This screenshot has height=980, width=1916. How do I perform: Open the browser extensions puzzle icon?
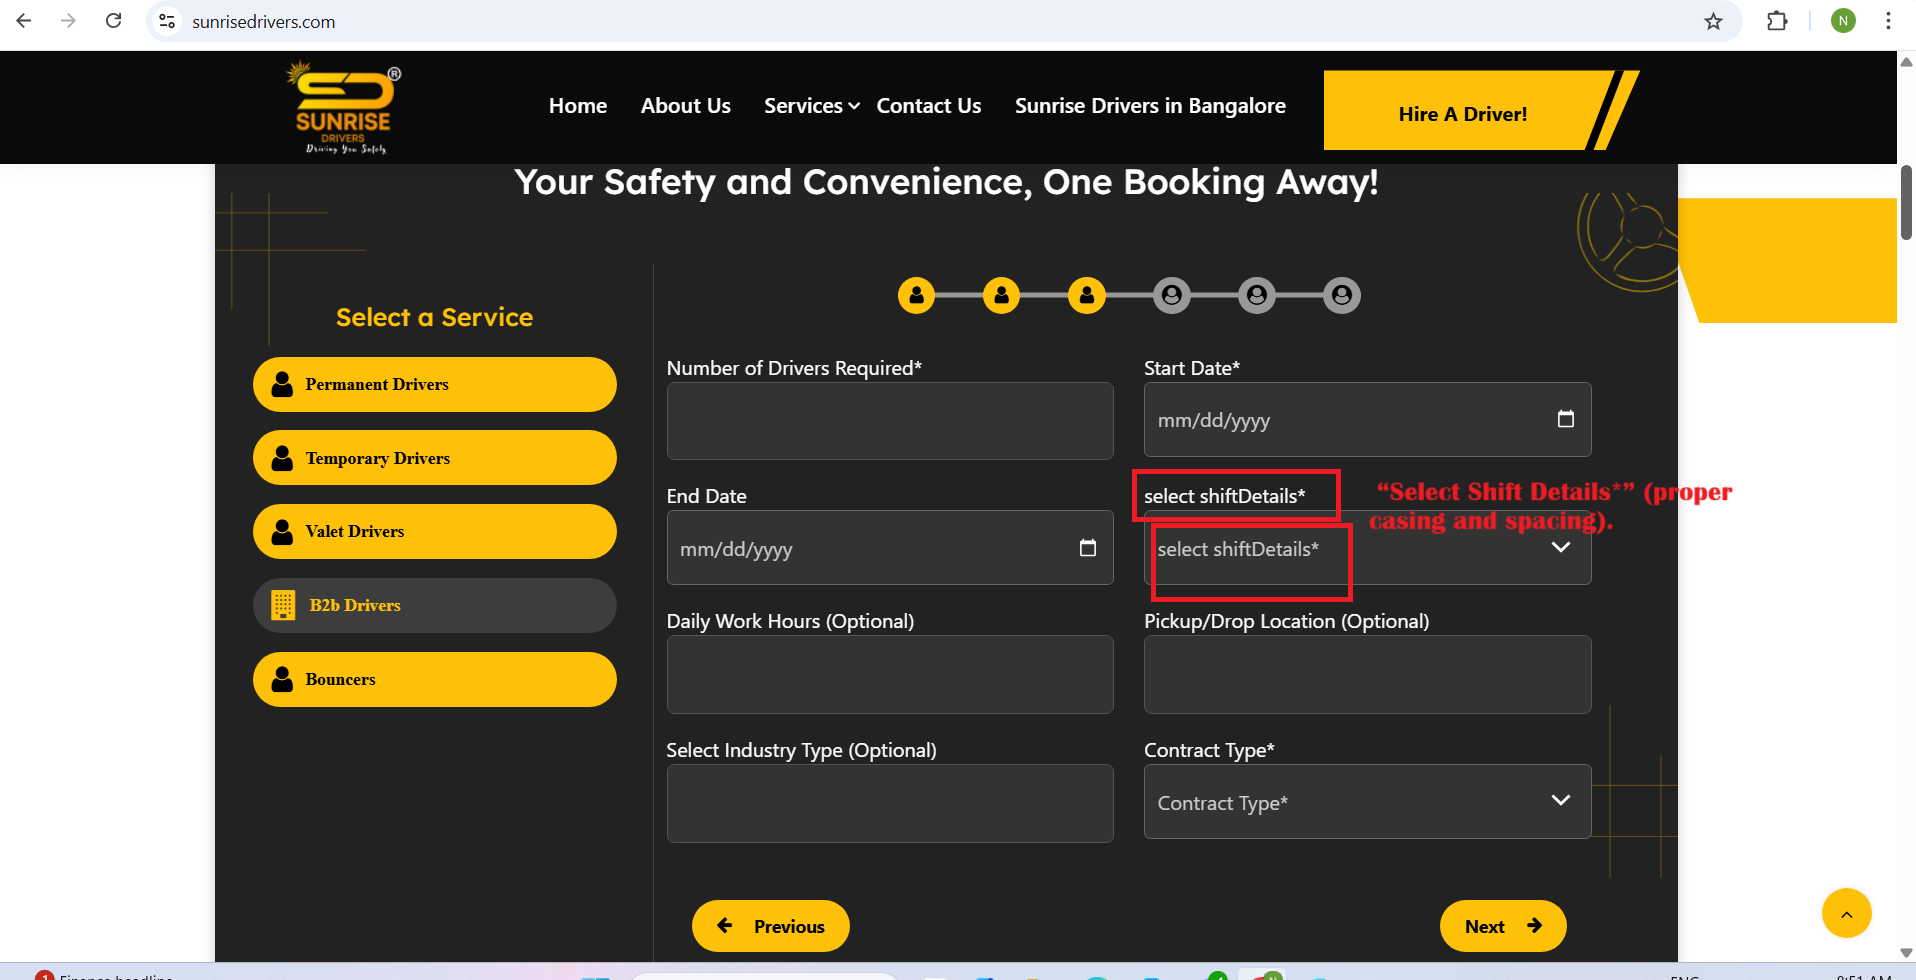click(1777, 21)
